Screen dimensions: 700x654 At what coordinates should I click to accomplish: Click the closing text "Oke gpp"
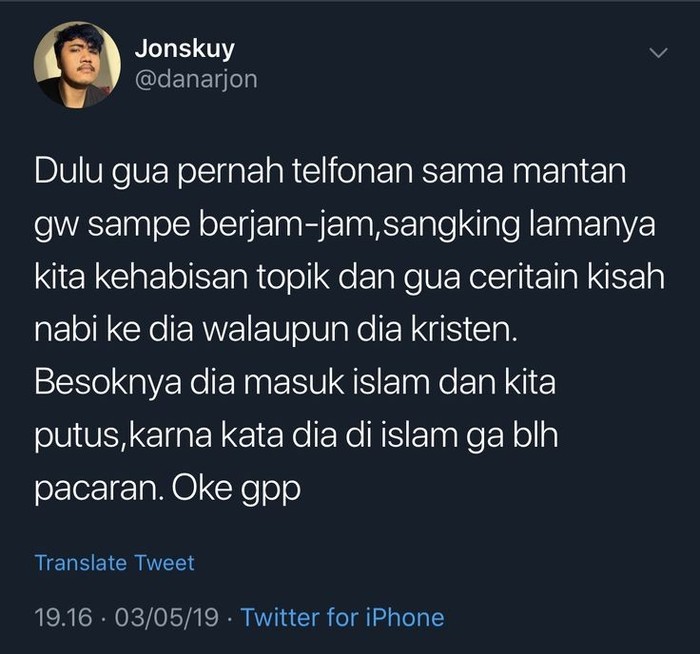236,490
